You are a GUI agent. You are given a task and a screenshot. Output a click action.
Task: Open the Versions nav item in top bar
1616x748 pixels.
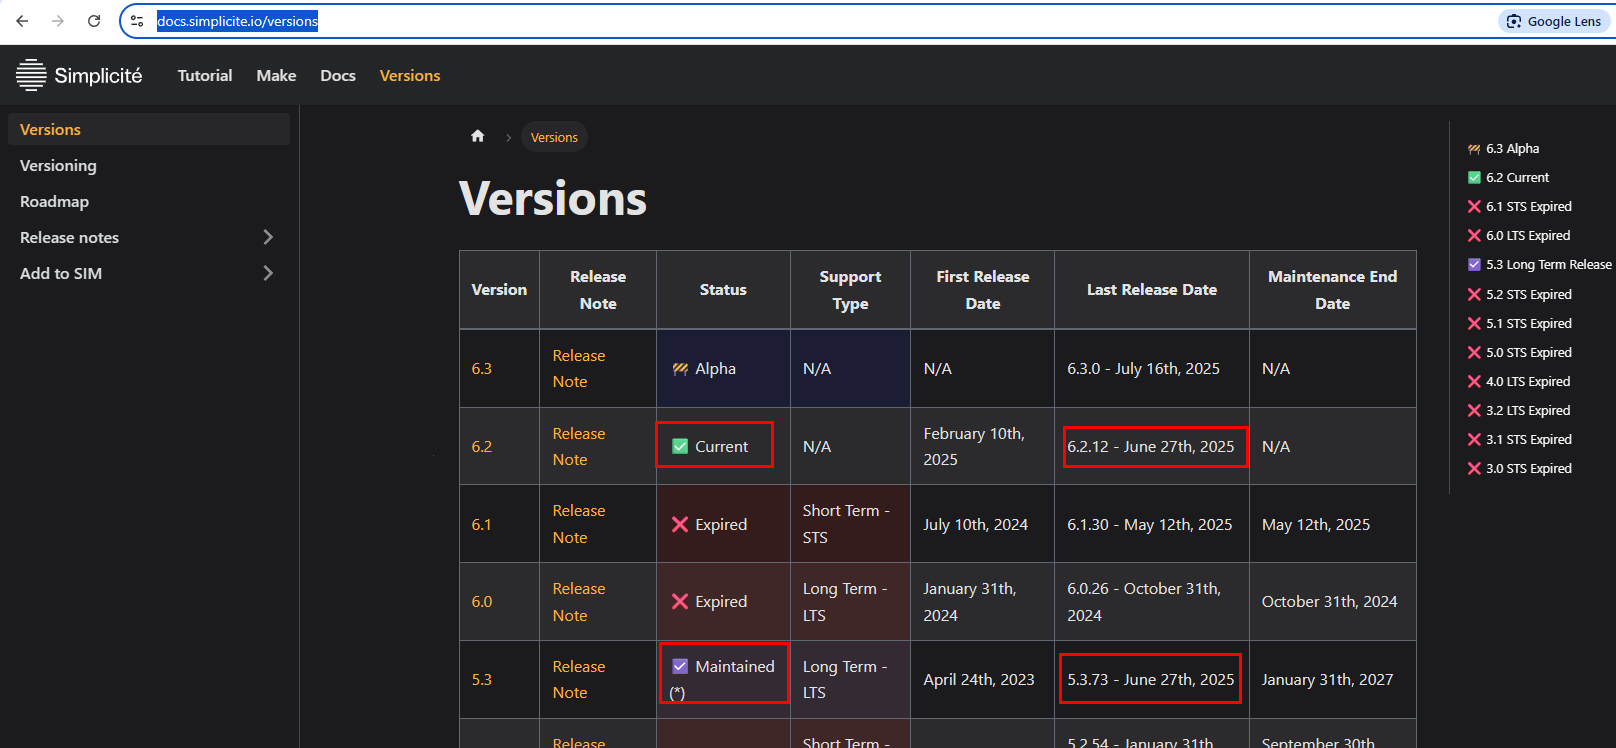[410, 75]
